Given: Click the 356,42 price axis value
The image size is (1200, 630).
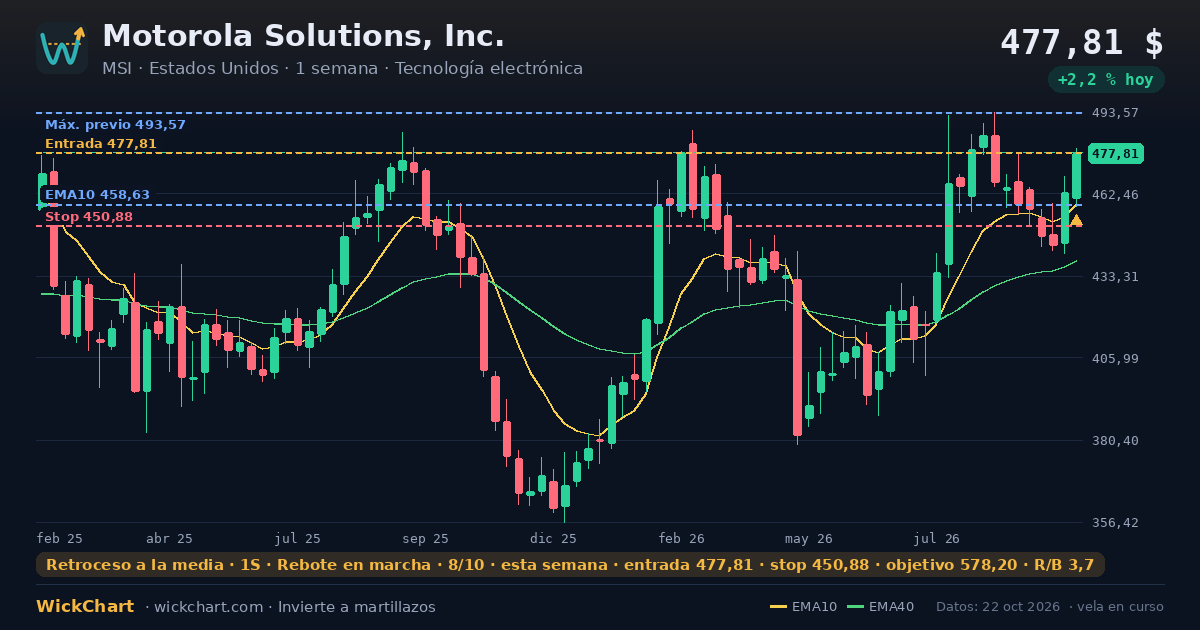Looking at the screenshot, I should (x=1116, y=522).
